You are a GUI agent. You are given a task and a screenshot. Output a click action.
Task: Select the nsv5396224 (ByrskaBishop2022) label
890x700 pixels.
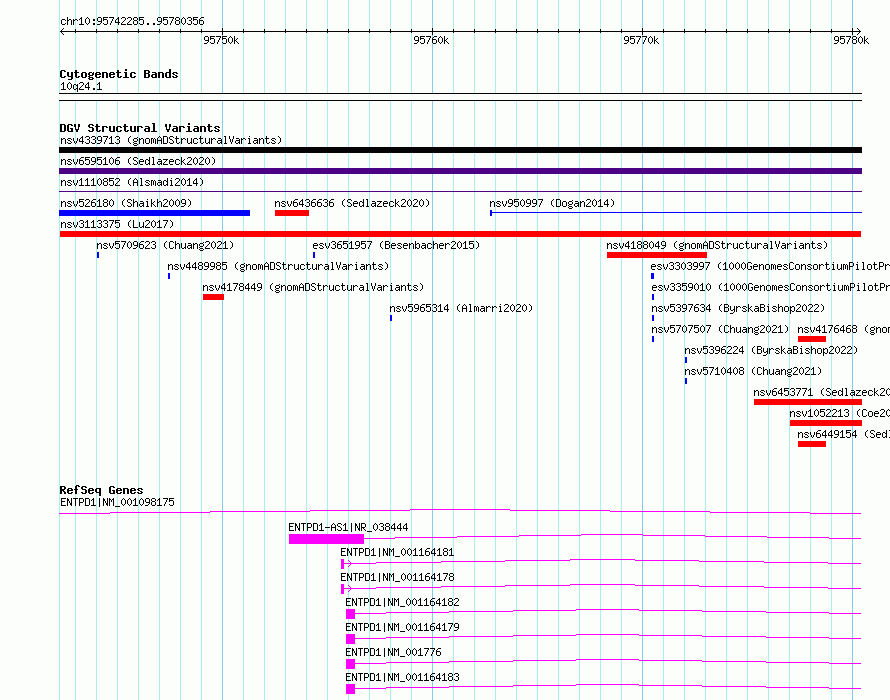tap(771, 350)
